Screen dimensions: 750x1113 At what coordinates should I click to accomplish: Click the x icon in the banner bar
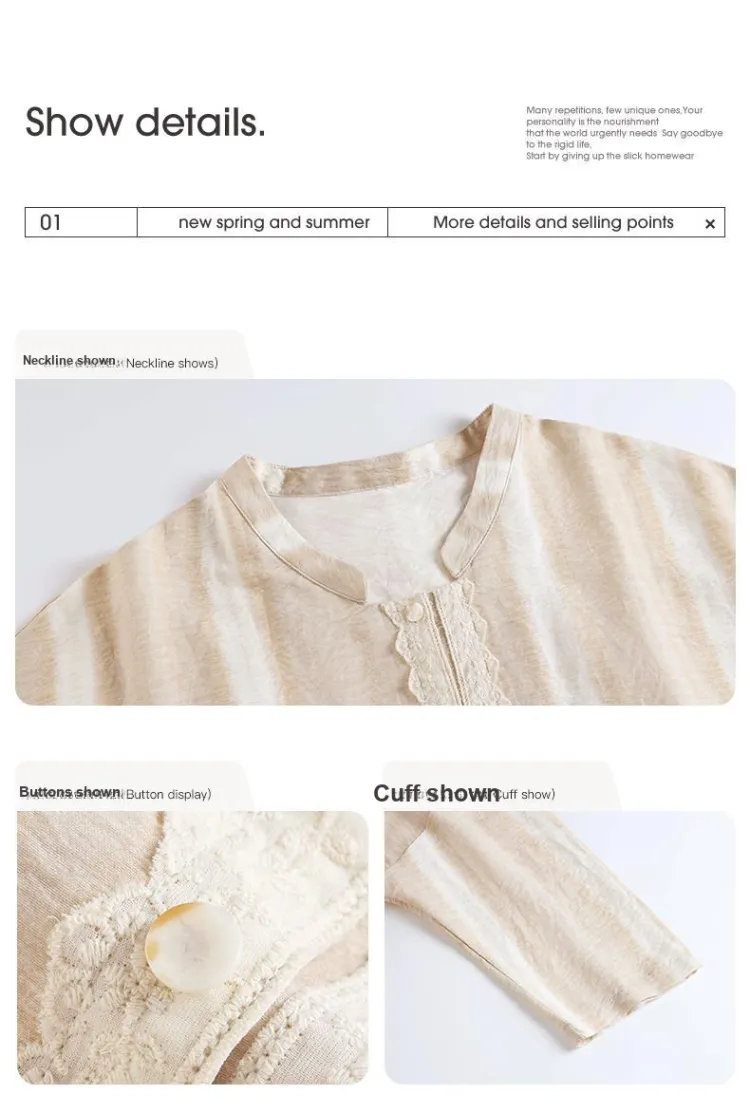point(709,224)
